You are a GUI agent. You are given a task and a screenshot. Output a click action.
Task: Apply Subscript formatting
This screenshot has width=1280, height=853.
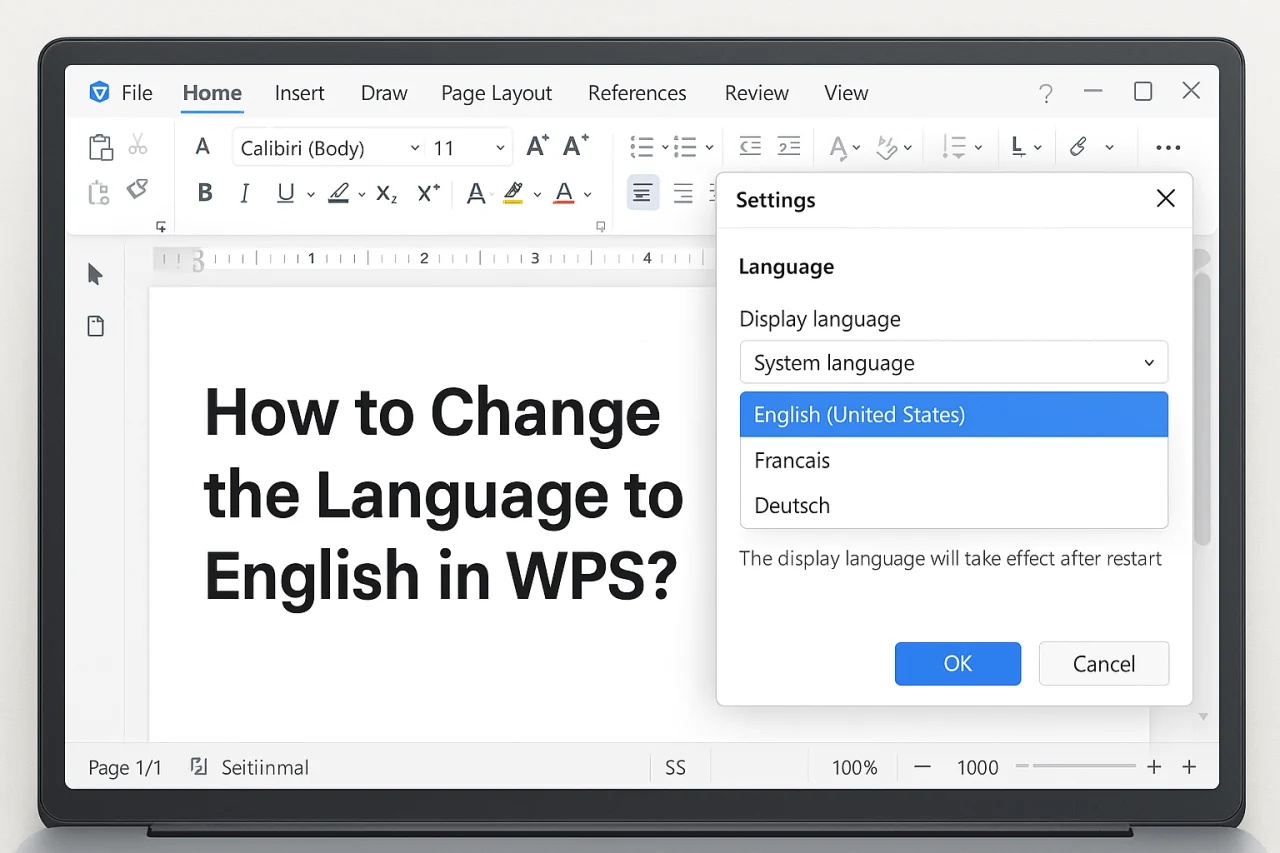point(387,193)
